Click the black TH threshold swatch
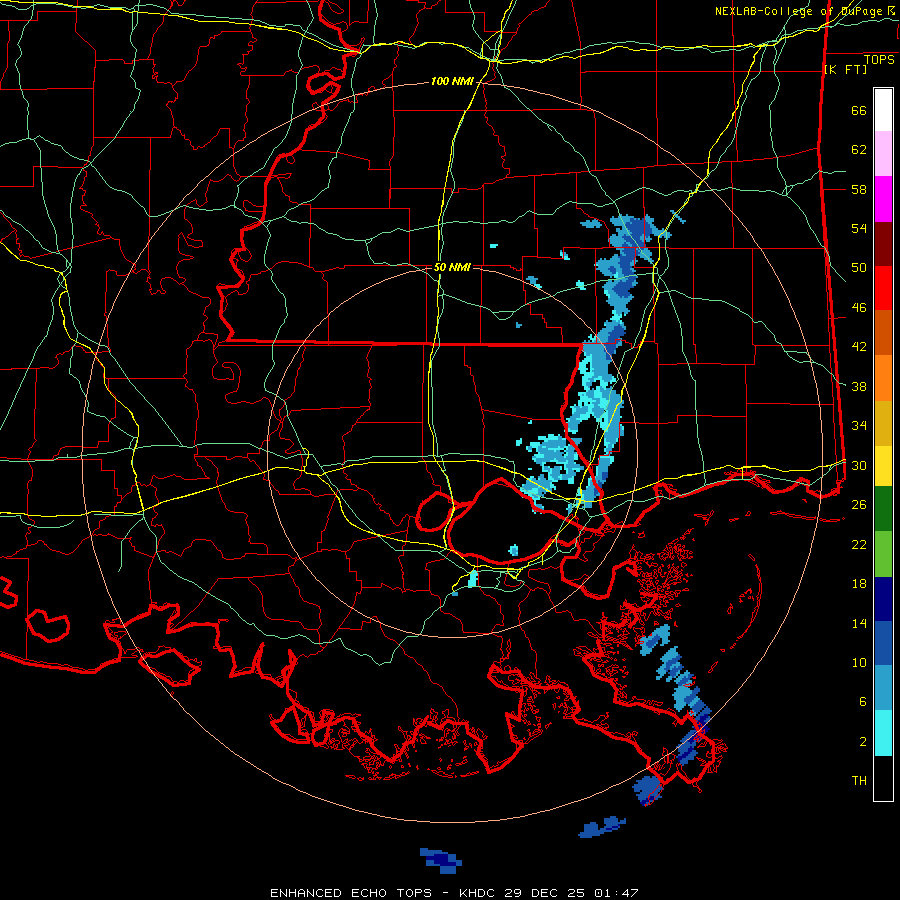Screen dimensions: 900x900 point(883,778)
